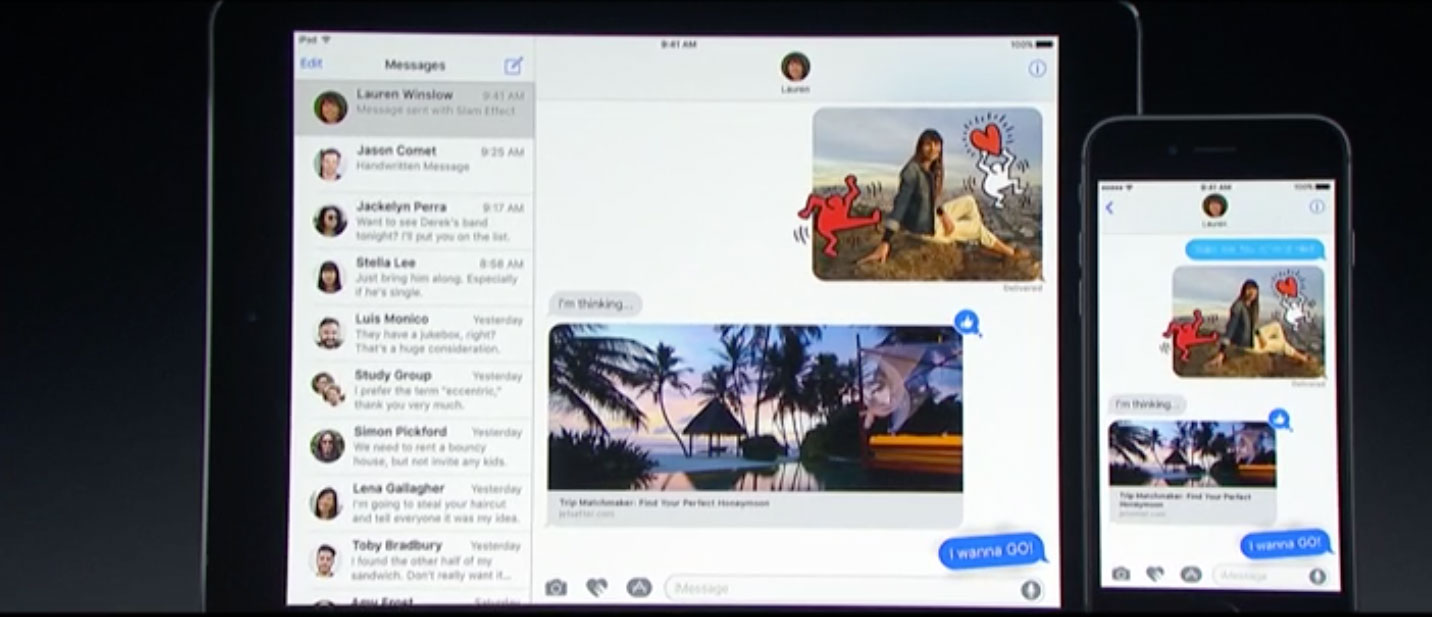Tap Lauren's avatar on iPhone header

tap(1215, 206)
